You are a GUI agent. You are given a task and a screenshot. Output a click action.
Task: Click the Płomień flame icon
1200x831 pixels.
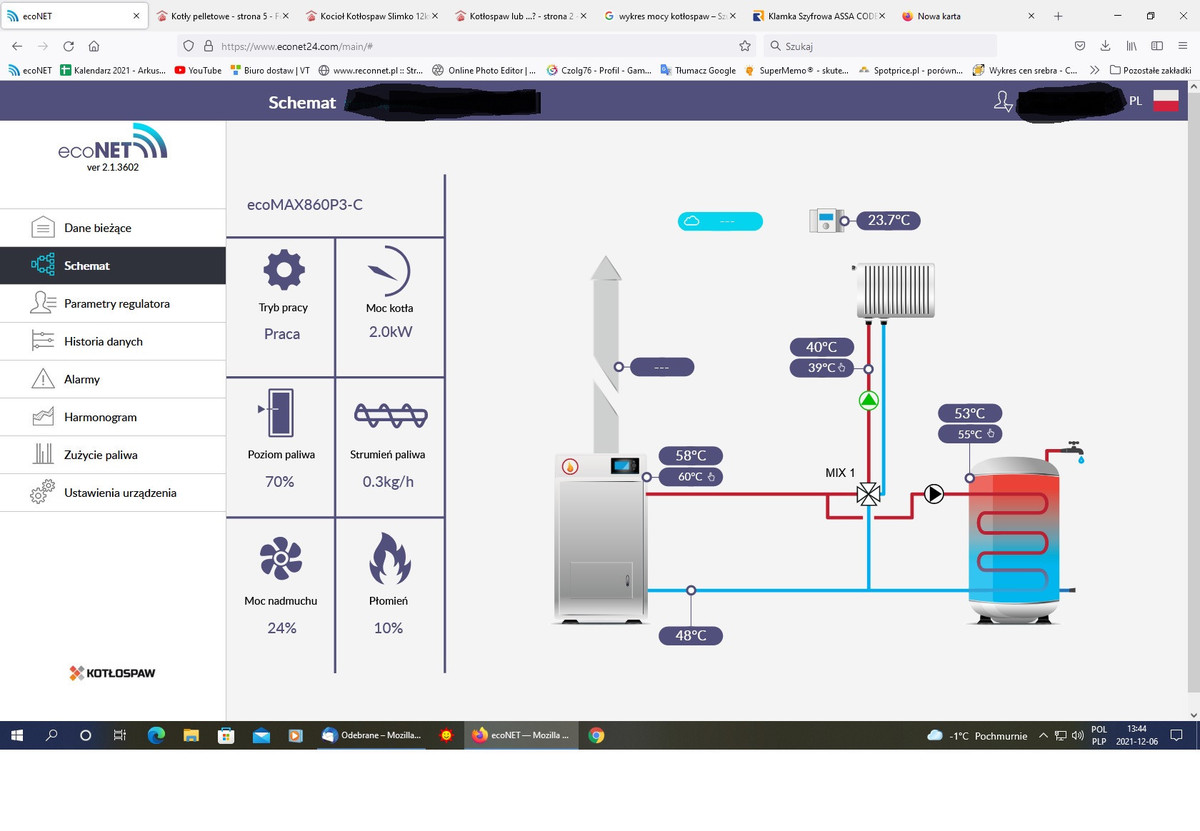click(x=389, y=558)
